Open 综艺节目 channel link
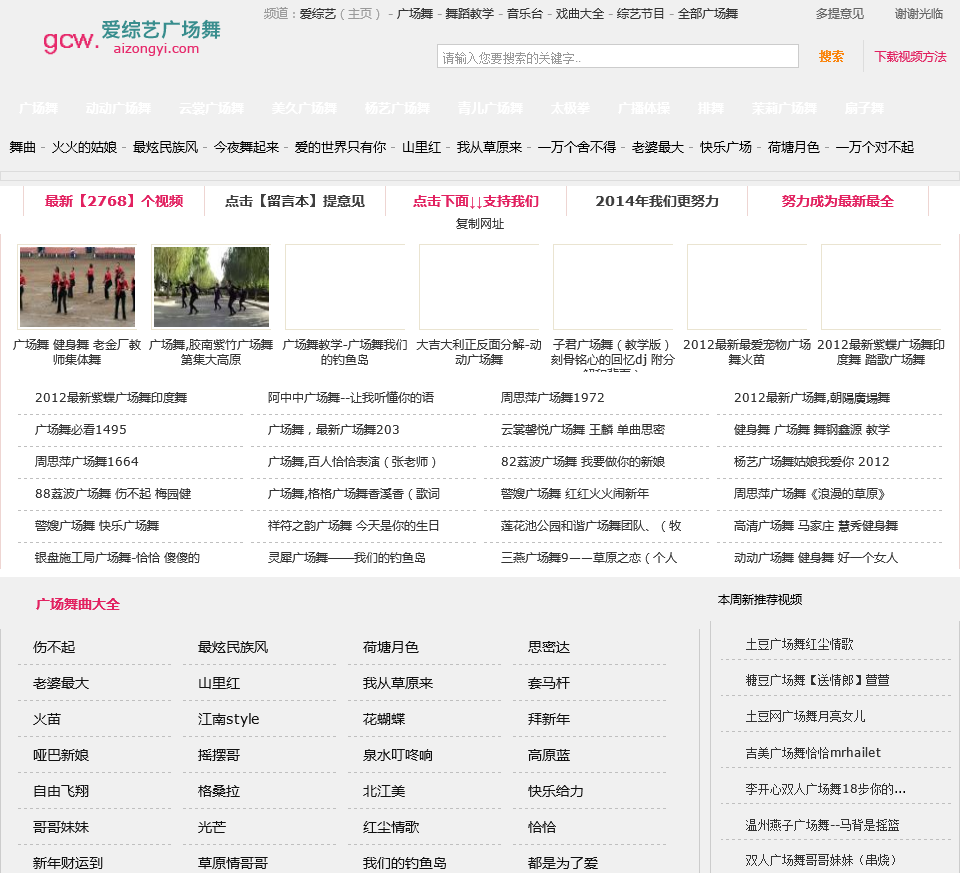 [x=640, y=13]
